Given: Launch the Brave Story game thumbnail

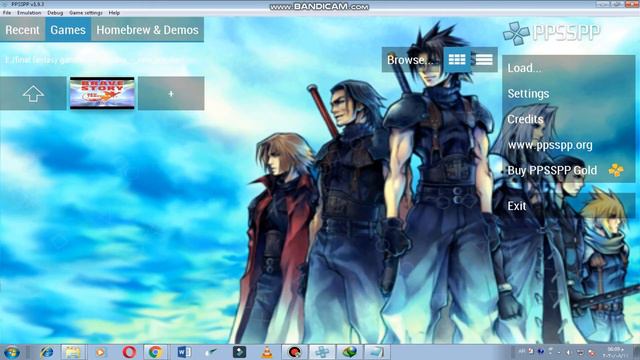Looking at the screenshot, I should 102,93.
